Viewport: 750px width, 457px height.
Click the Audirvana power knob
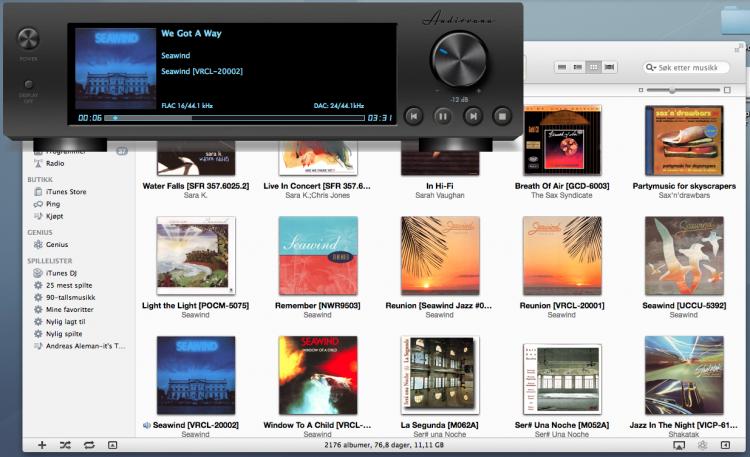(x=28, y=39)
